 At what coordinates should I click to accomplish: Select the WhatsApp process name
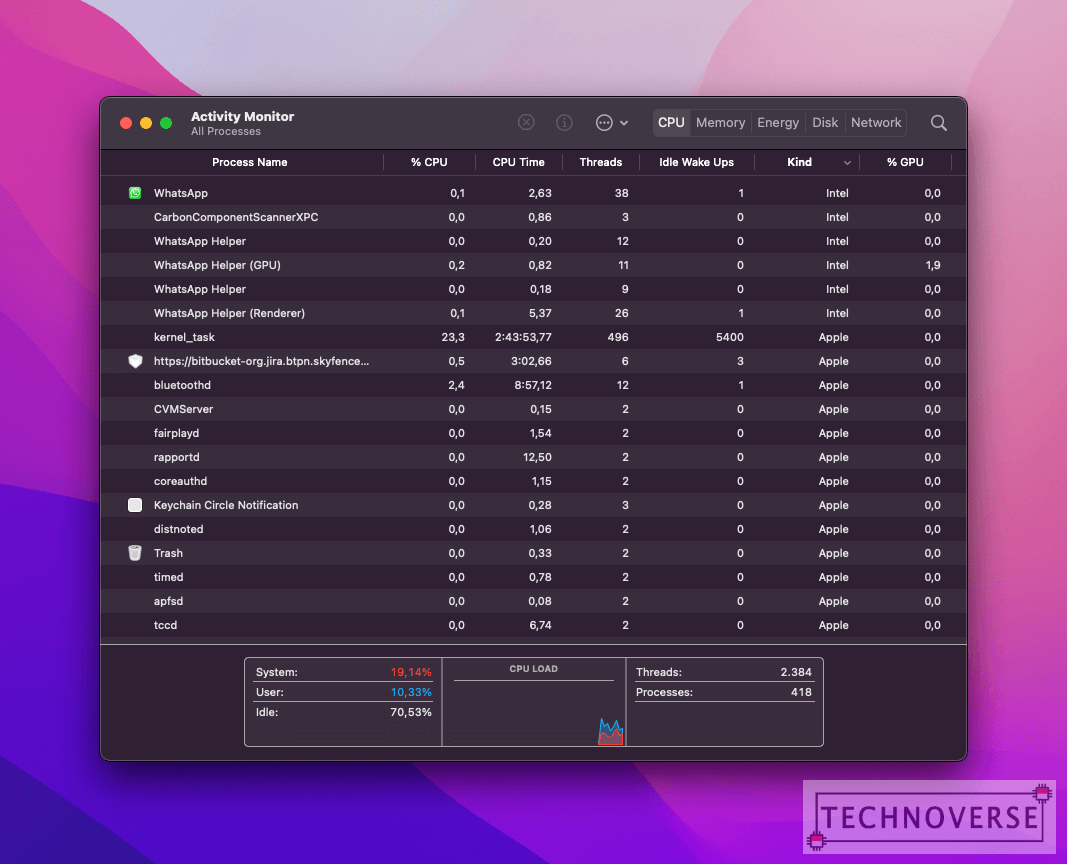pos(180,193)
